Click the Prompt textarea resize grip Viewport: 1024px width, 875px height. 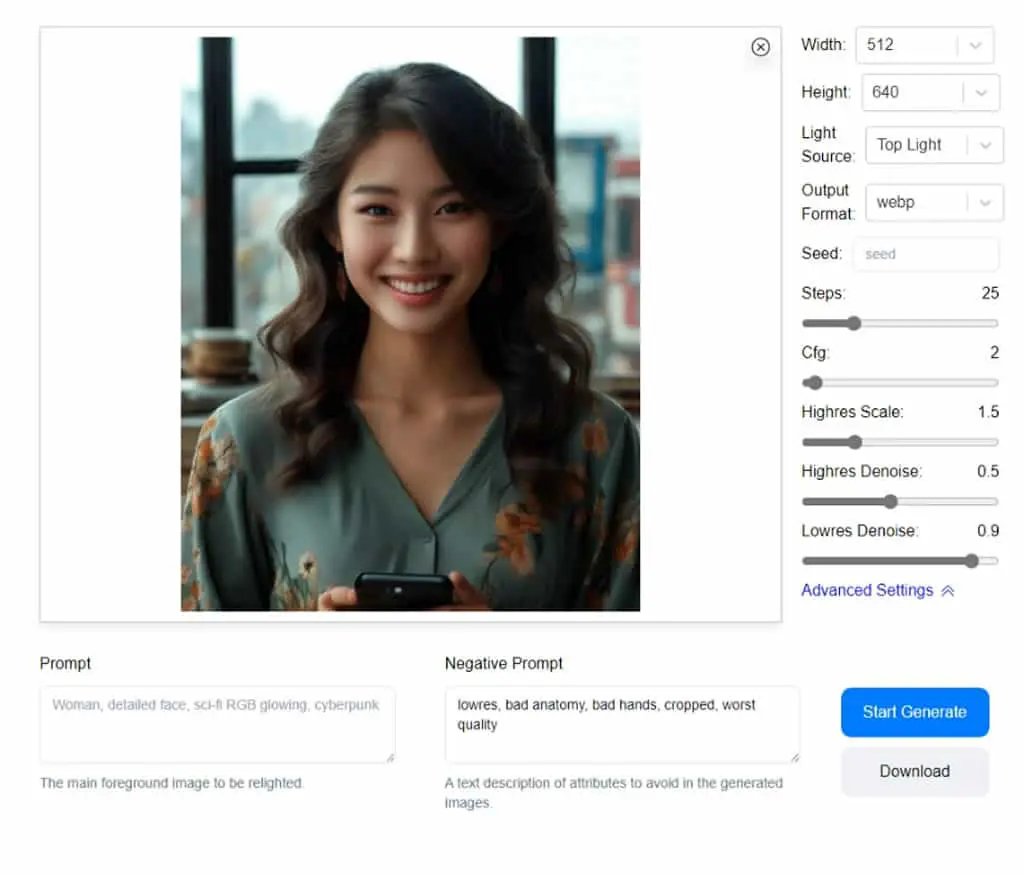[391, 758]
